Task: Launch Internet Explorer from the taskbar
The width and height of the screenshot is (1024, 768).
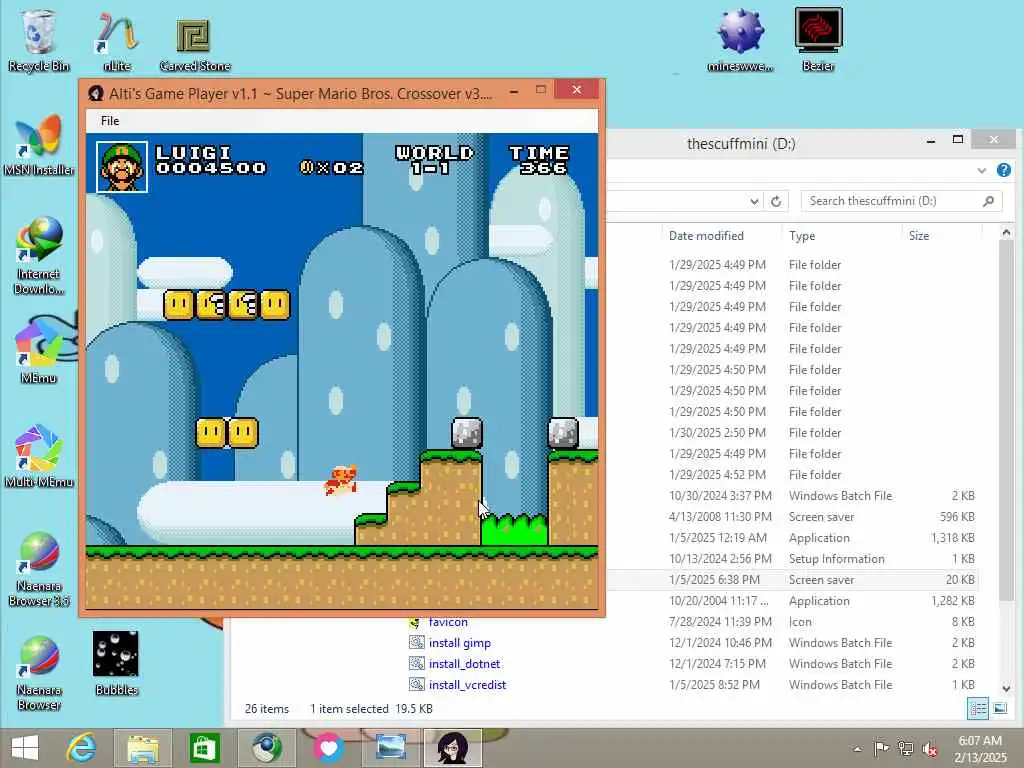Action: pyautogui.click(x=82, y=748)
